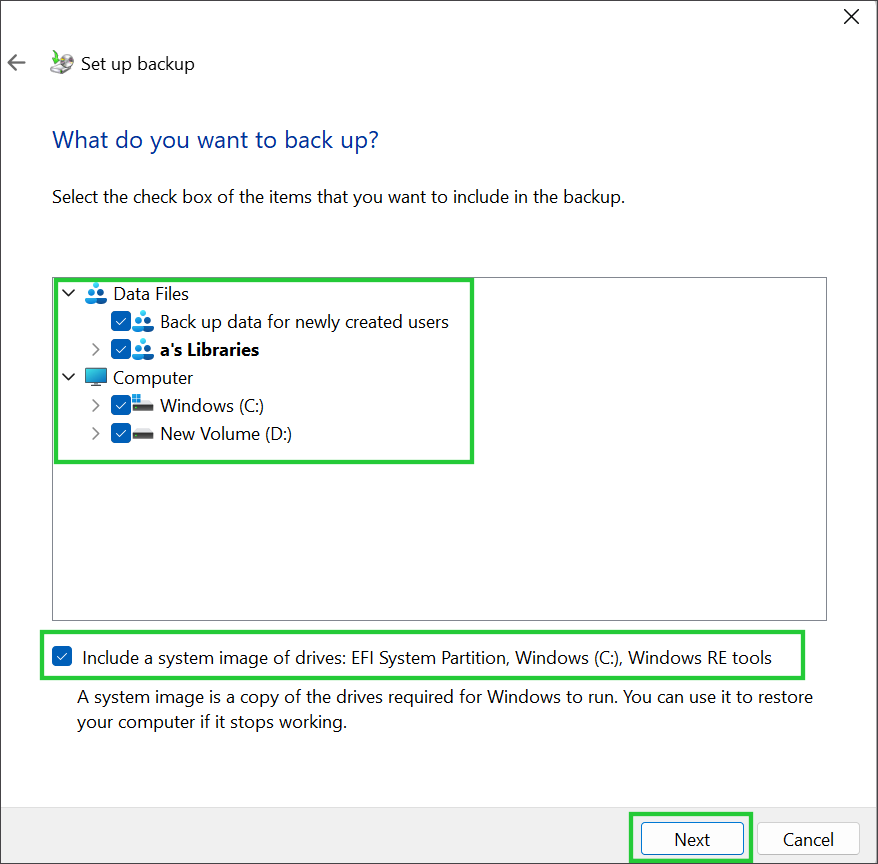Click the Include a system image of drives label
878x864 pixels.
tap(427, 657)
